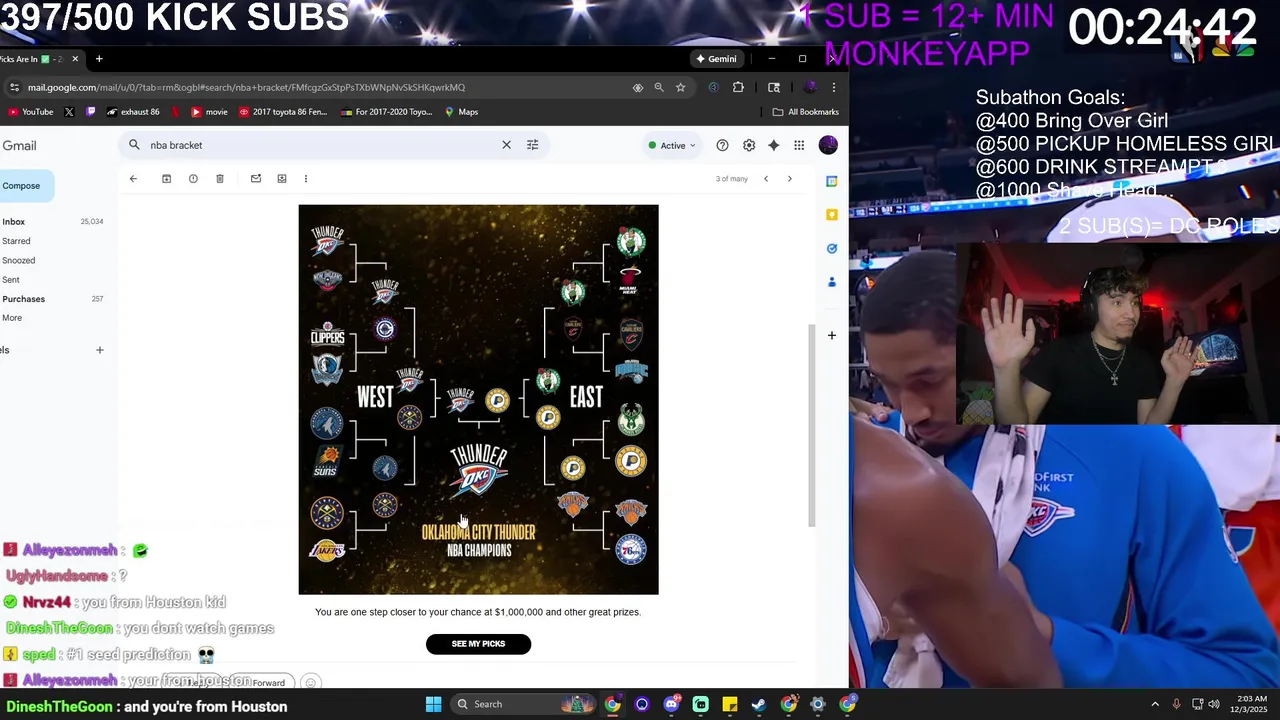The height and width of the screenshot is (720, 1280).
Task: Open Gmail settings gear
Action: (x=749, y=145)
